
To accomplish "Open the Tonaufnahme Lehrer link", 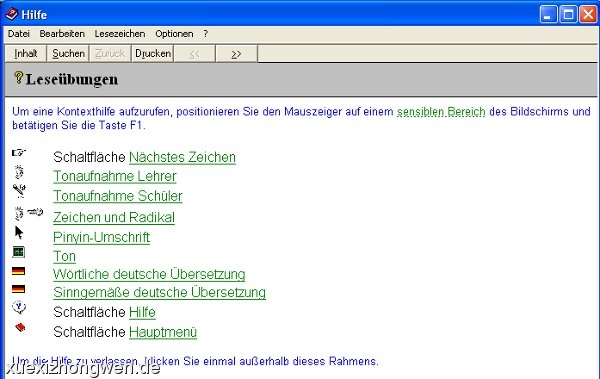I will pos(115,176).
